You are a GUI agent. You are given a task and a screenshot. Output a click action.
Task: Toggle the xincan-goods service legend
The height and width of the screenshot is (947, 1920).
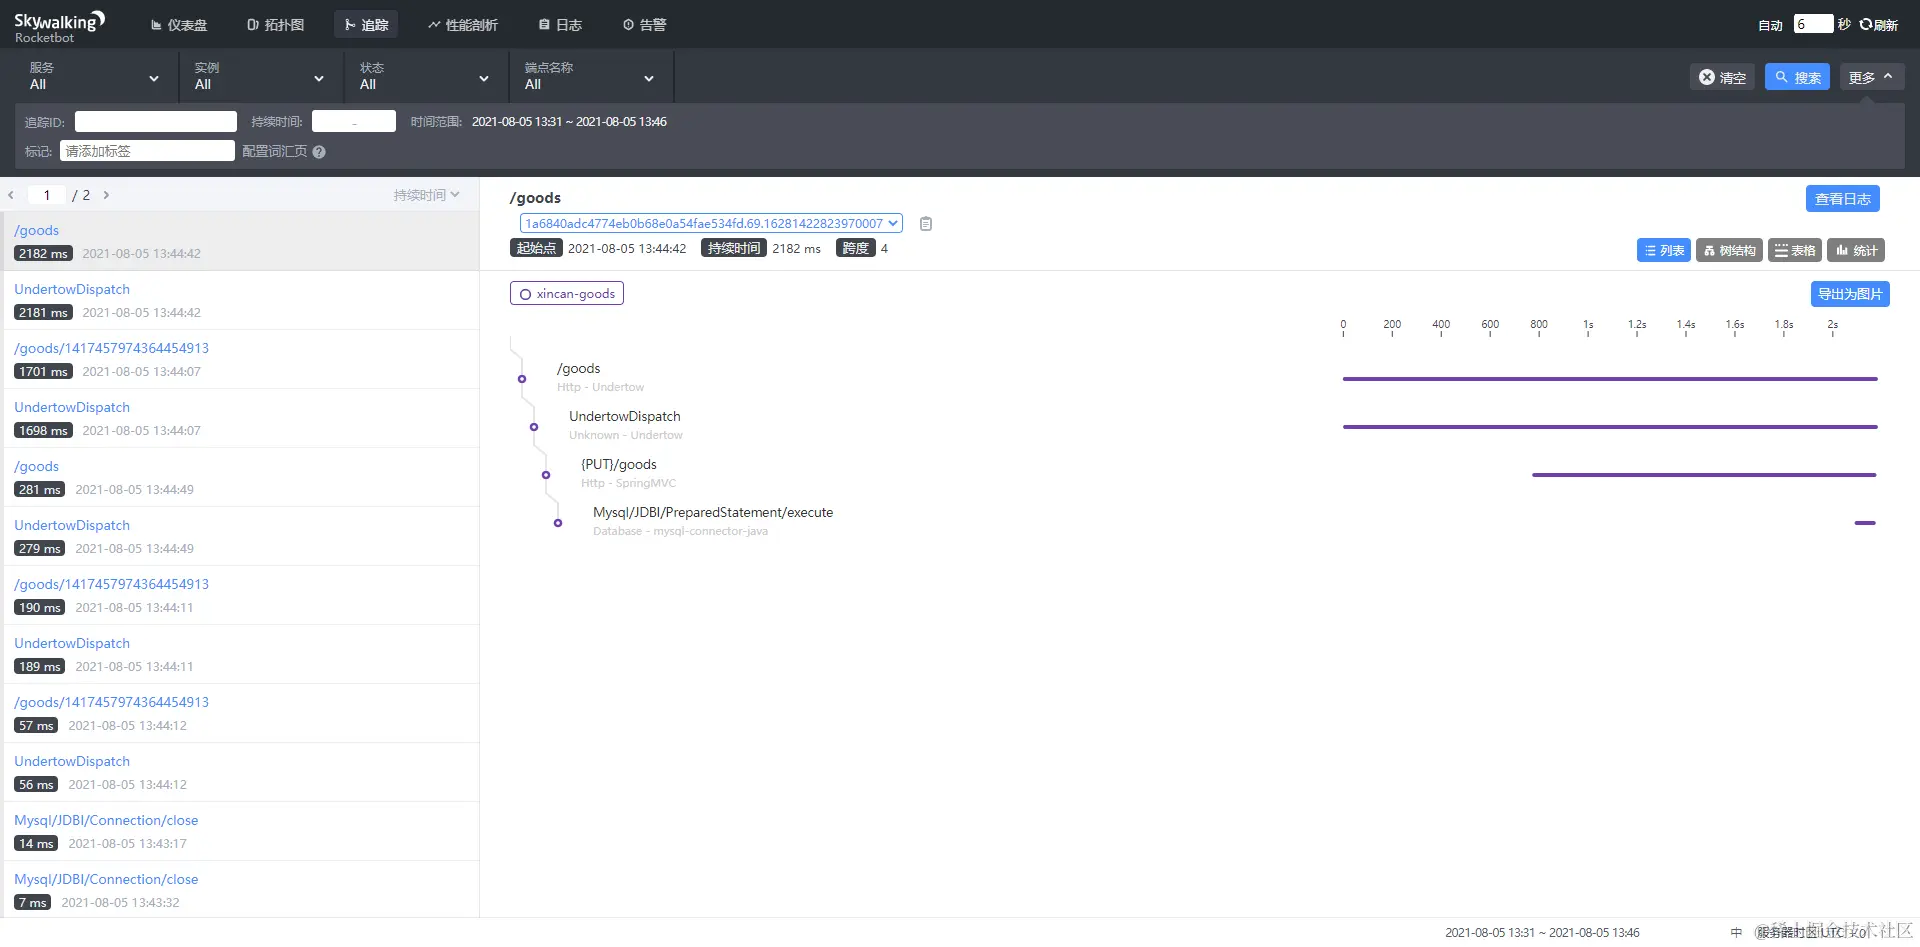coord(567,293)
